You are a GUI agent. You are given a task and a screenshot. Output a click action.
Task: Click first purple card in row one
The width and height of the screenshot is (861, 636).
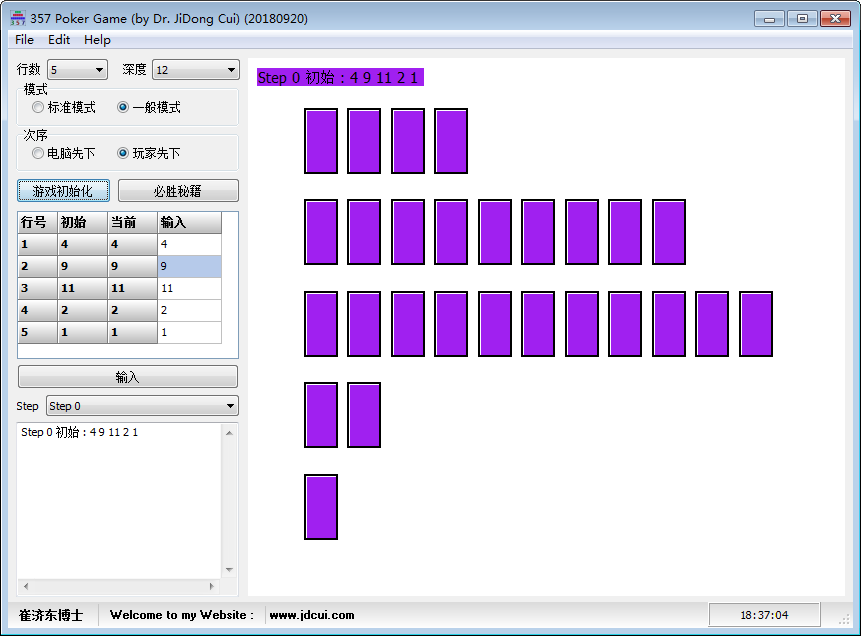(x=321, y=141)
